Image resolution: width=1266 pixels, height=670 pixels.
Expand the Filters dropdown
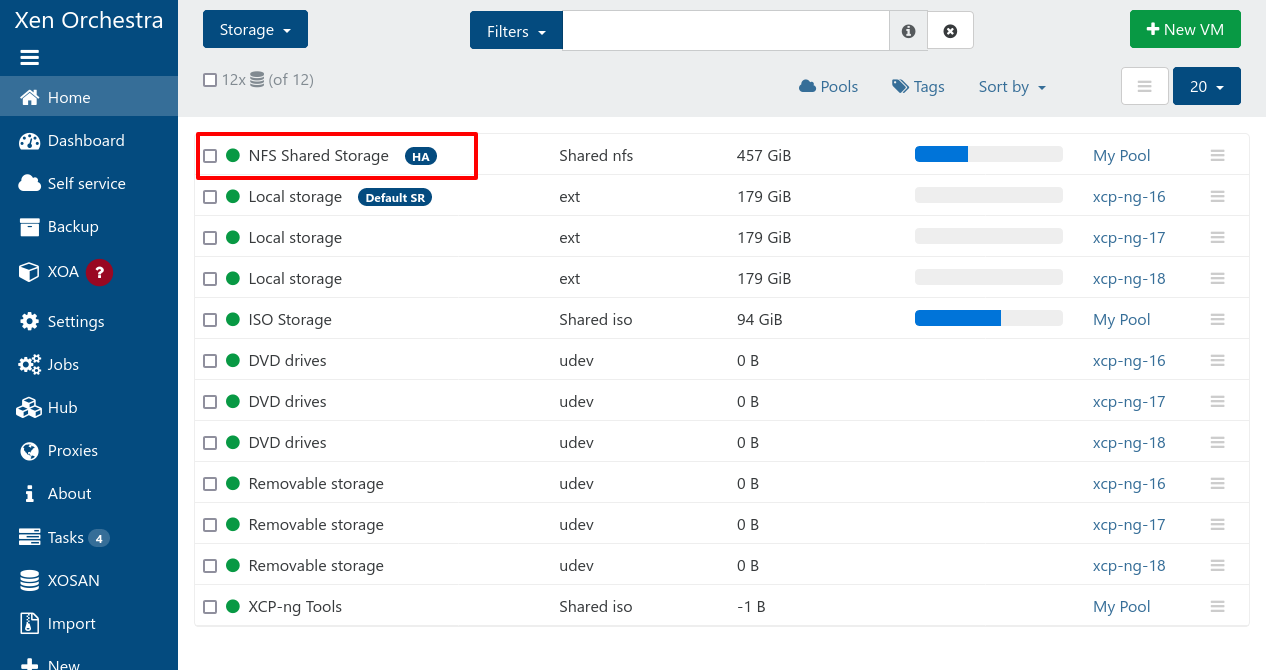pos(516,31)
